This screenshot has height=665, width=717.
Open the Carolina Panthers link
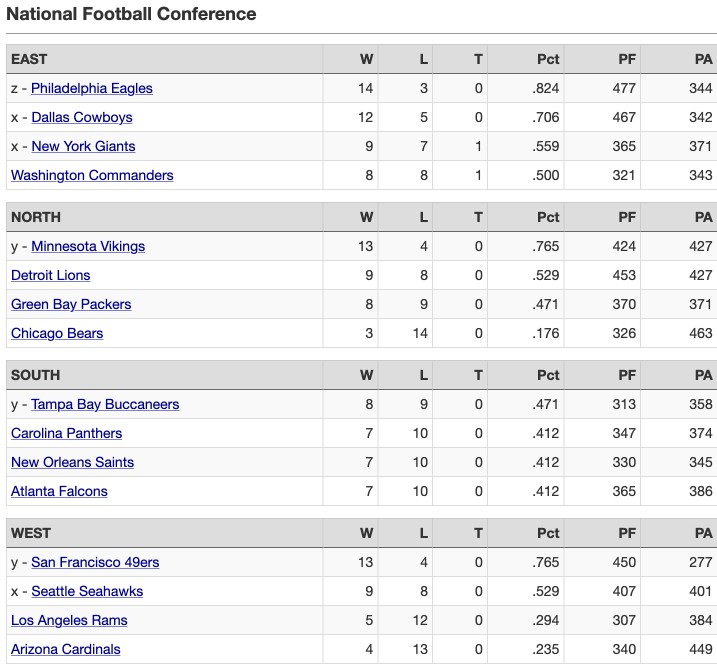(x=66, y=433)
